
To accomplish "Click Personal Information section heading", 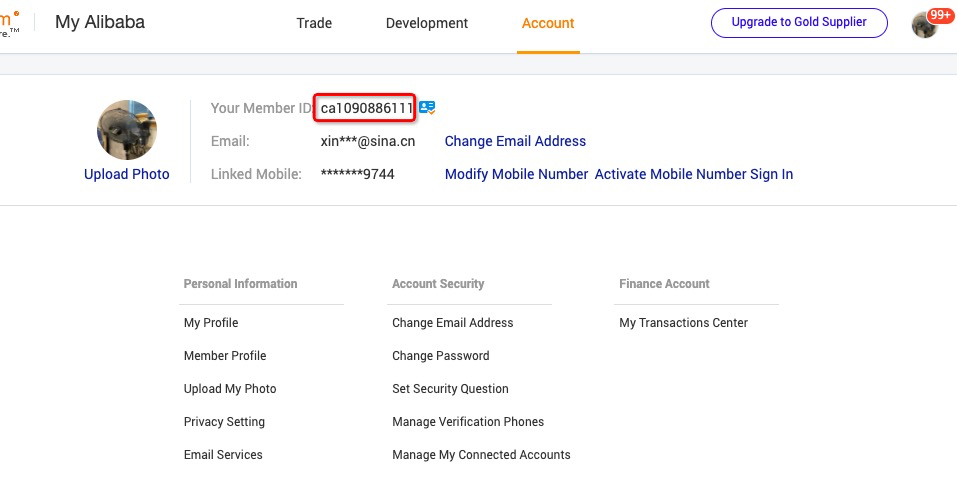I will [x=240, y=284].
